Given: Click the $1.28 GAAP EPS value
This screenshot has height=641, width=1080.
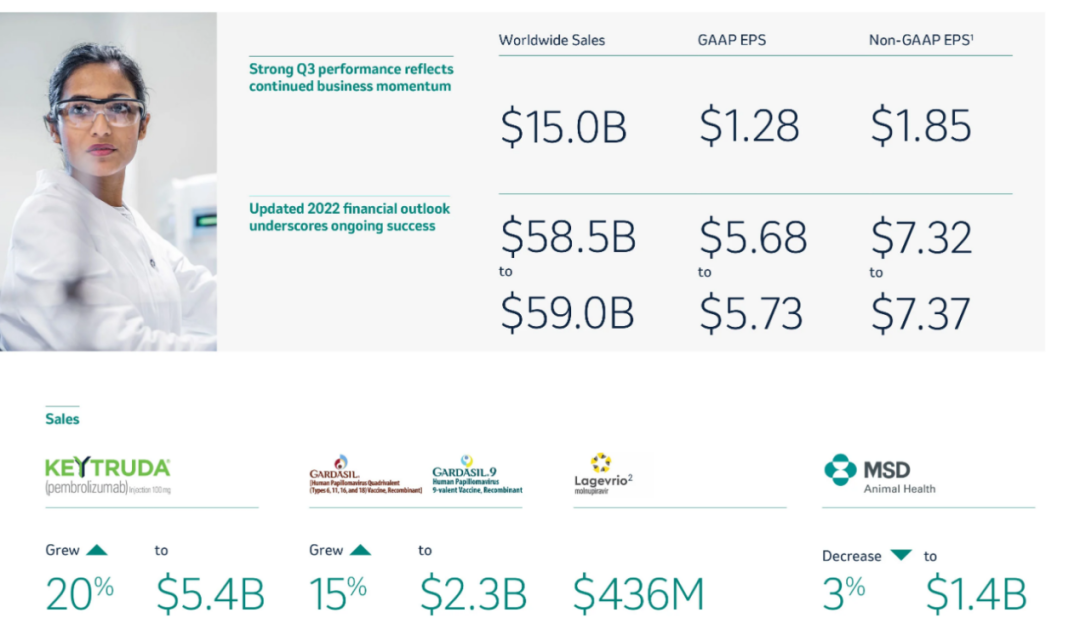Looking at the screenshot, I should [x=749, y=125].
